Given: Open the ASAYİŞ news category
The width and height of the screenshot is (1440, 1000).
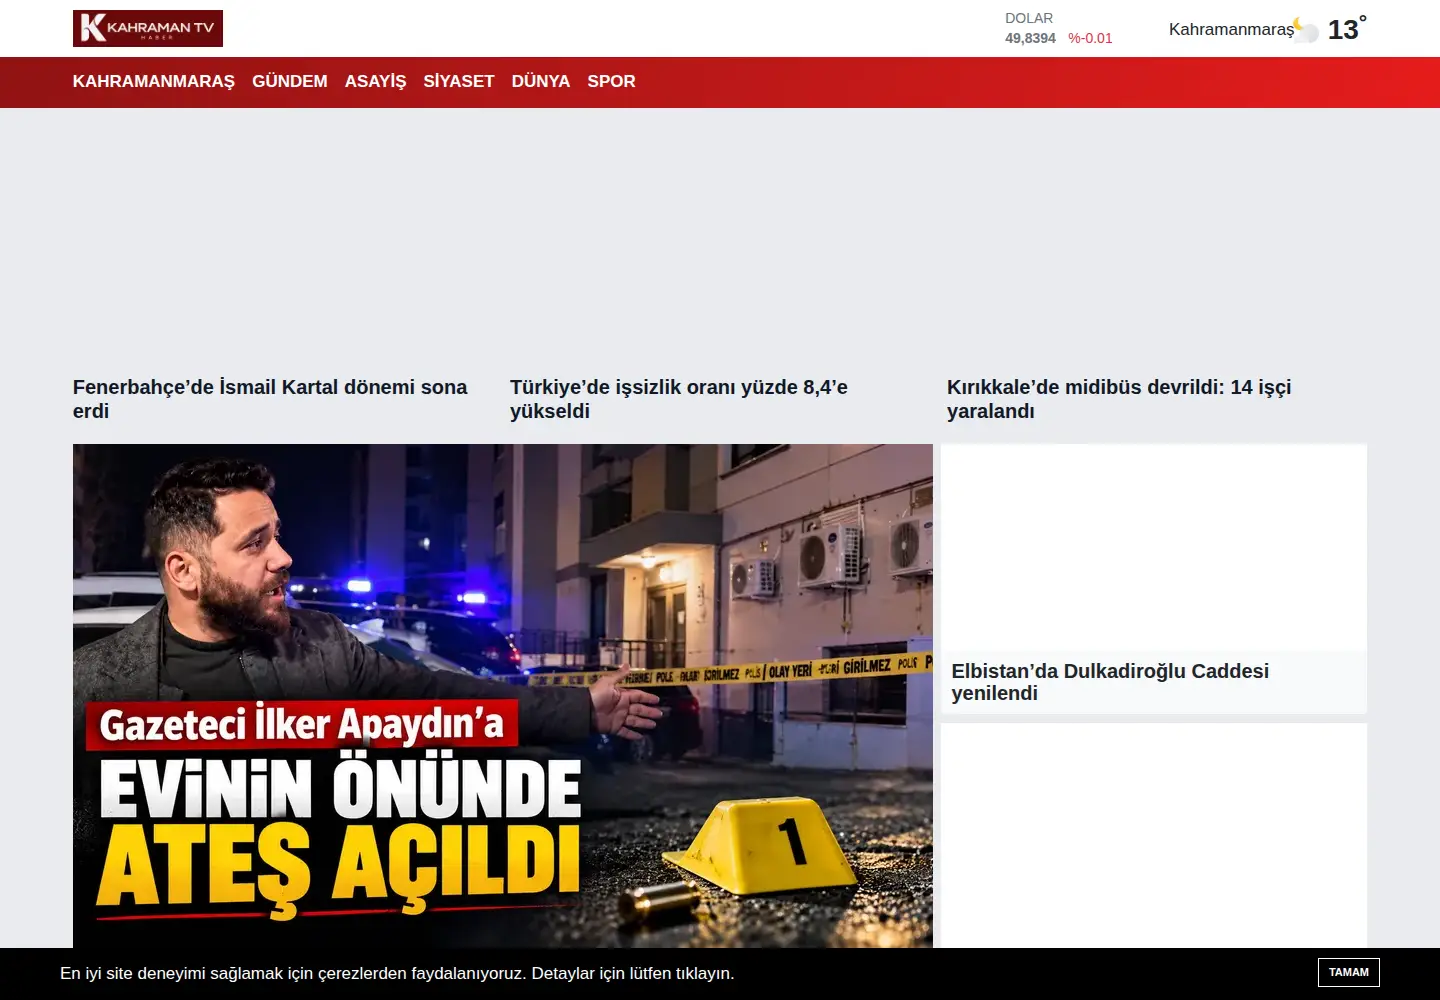Looking at the screenshot, I should [375, 82].
